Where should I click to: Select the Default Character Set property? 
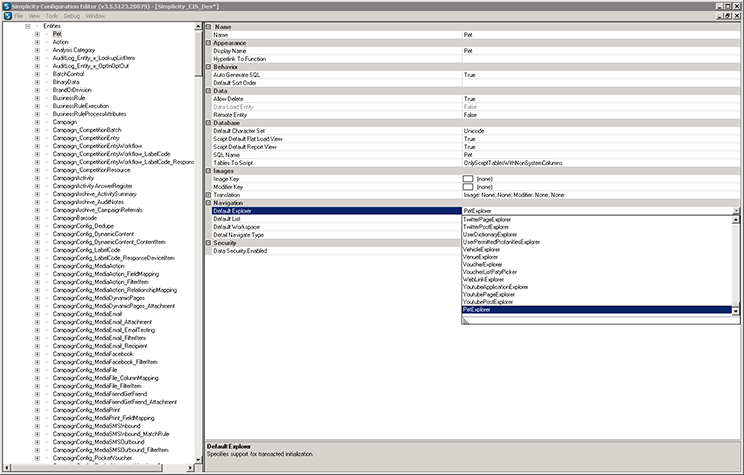[x=475, y=131]
